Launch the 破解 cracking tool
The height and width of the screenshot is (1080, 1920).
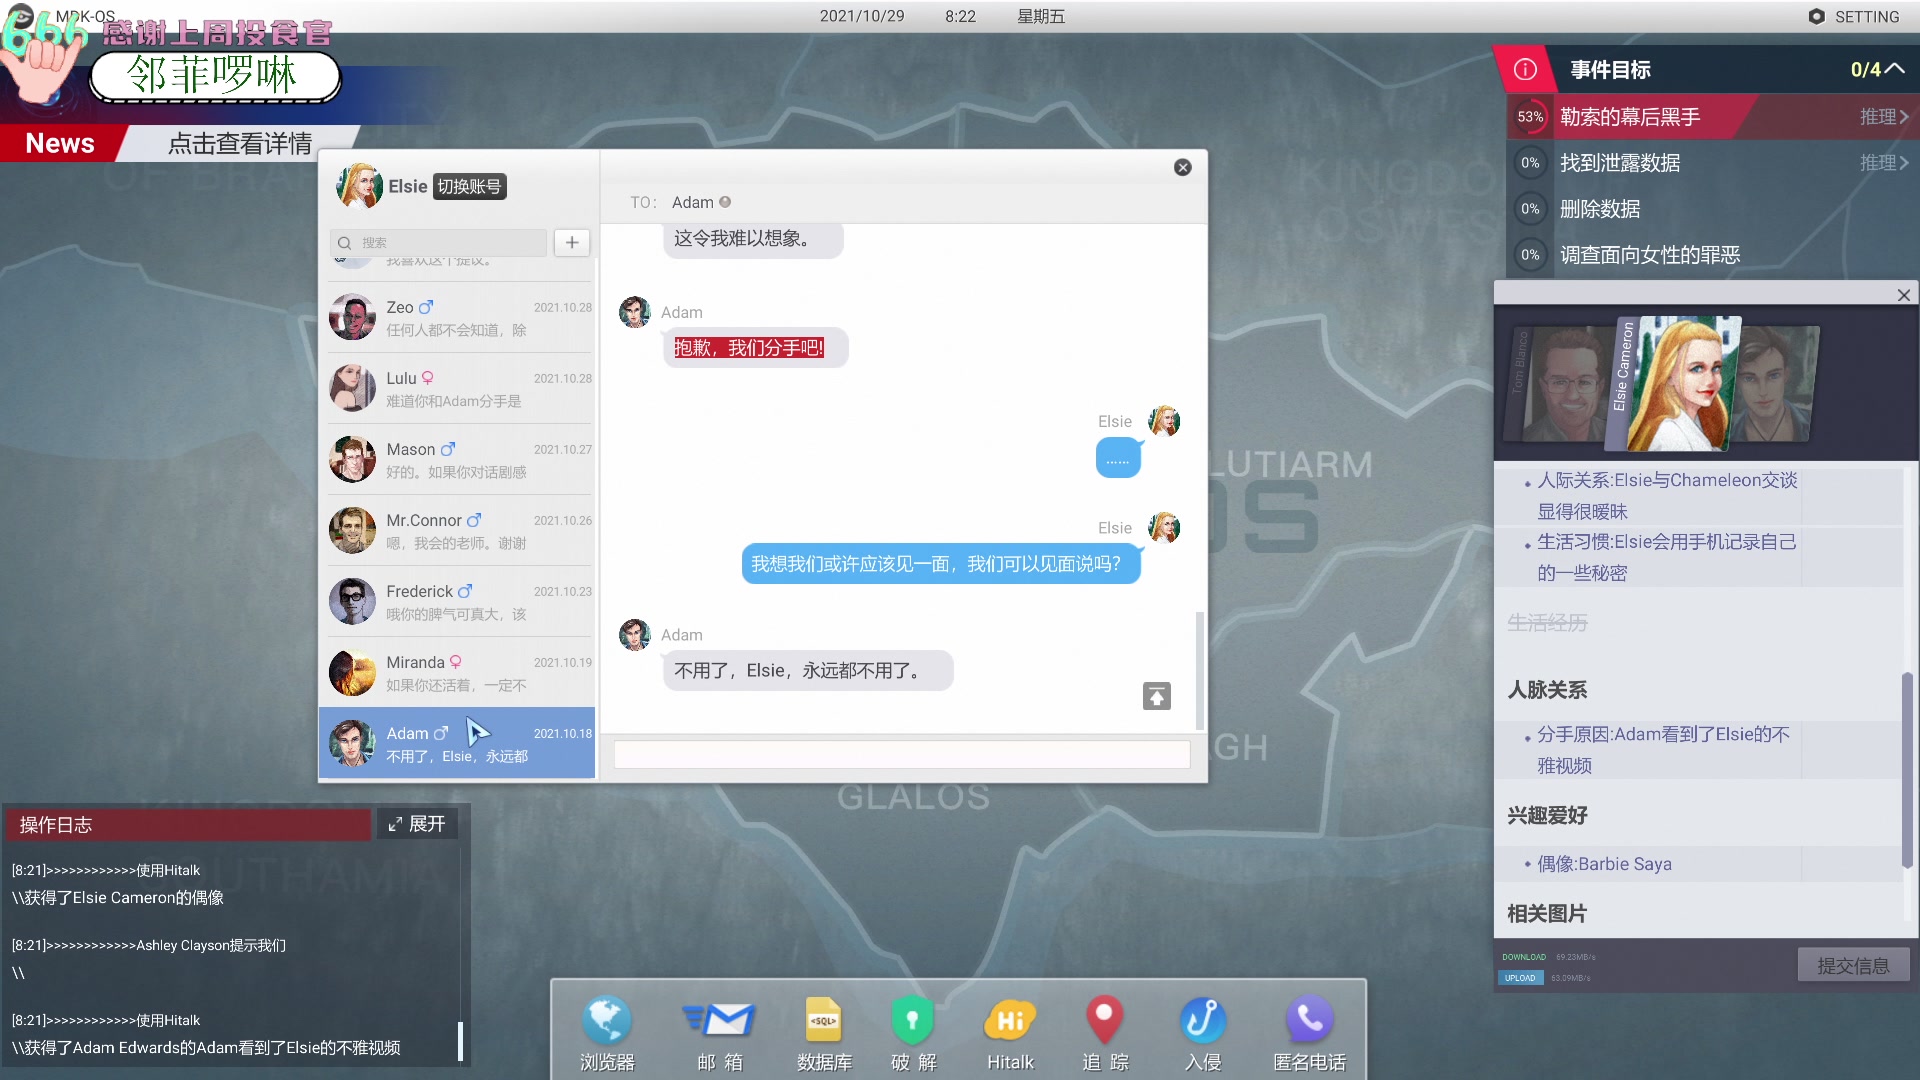click(x=913, y=1033)
